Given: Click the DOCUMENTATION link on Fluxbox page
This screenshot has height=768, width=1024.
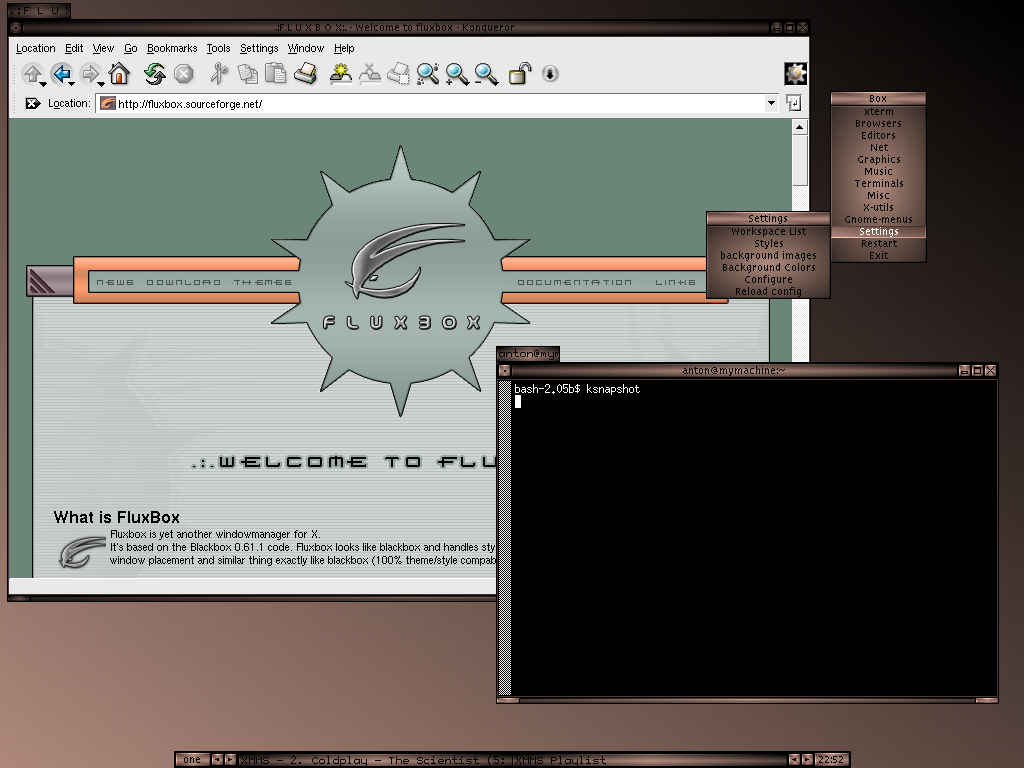Looking at the screenshot, I should [x=575, y=282].
